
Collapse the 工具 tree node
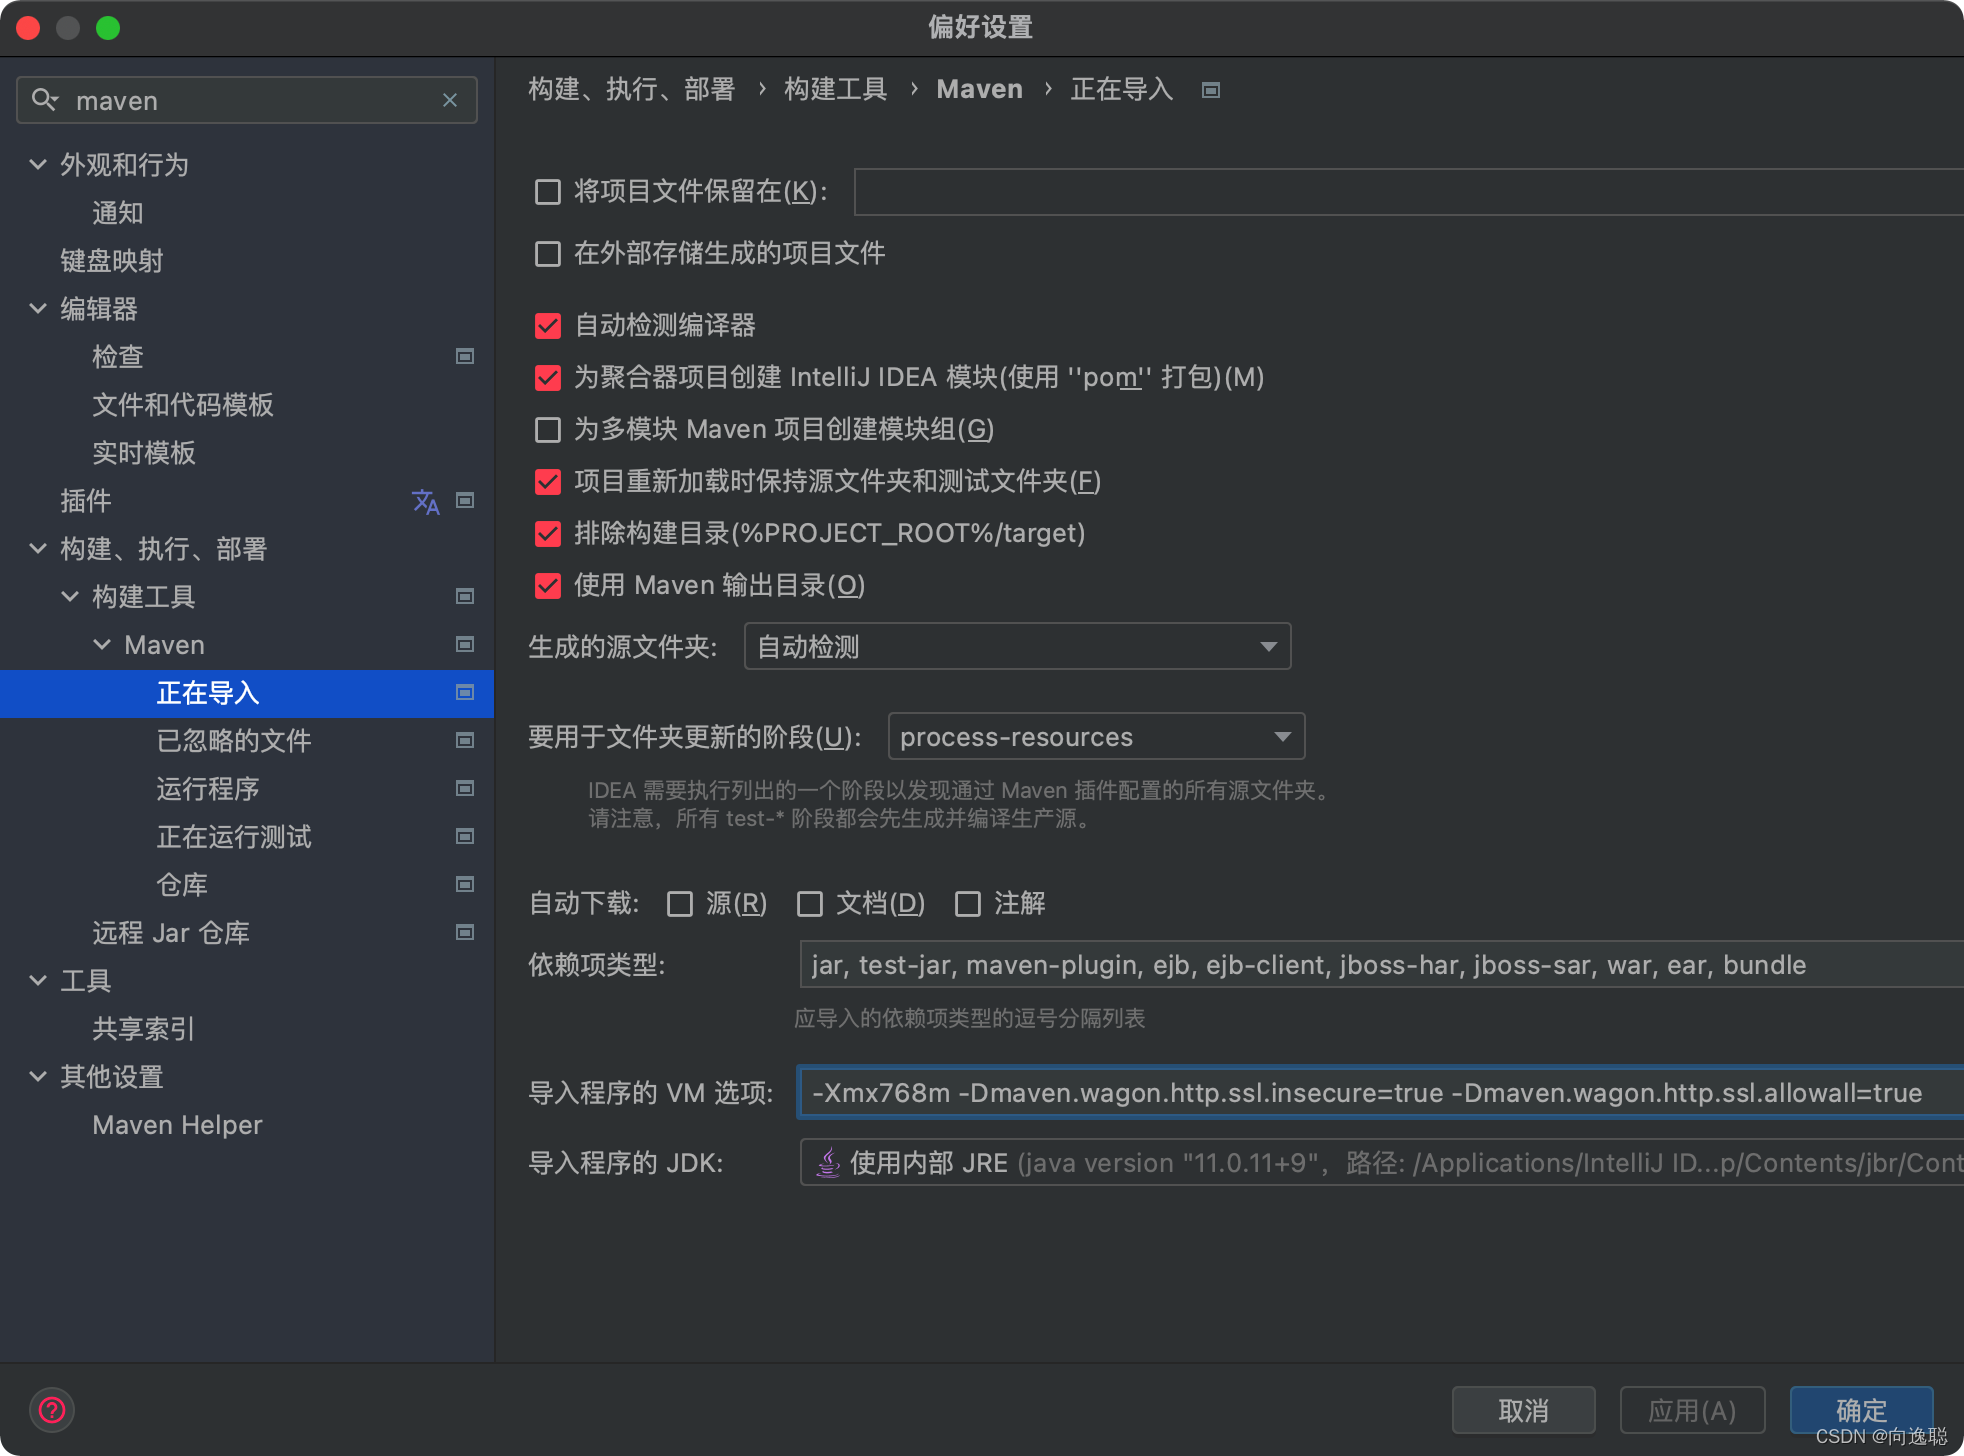tap(38, 980)
